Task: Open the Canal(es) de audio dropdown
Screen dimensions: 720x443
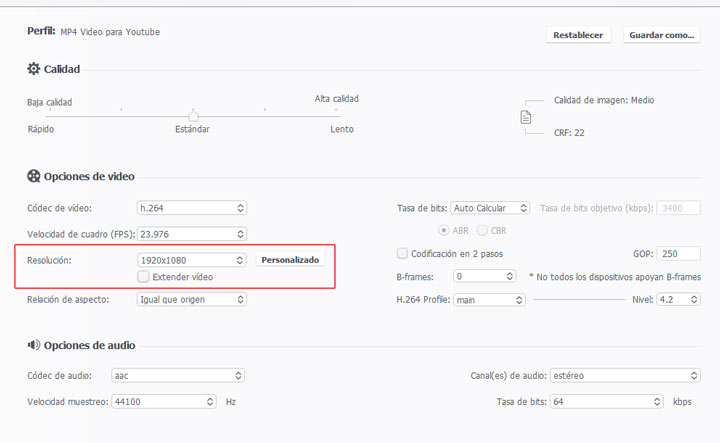Action: click(623, 376)
